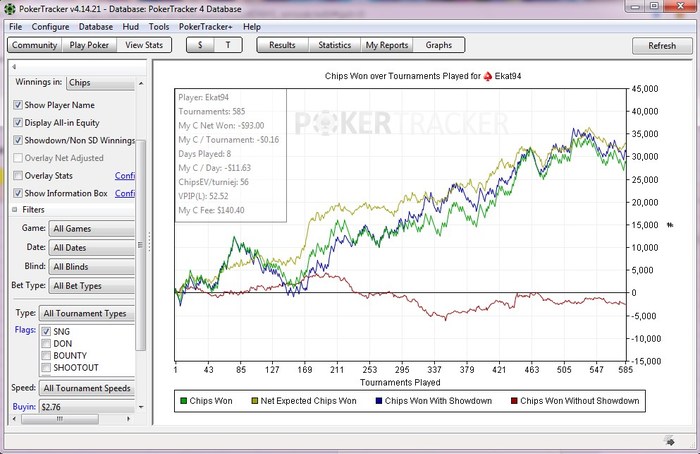700x454 pixels.
Task: Open the All Tournament Speeds dropdown
Action: click(87, 388)
